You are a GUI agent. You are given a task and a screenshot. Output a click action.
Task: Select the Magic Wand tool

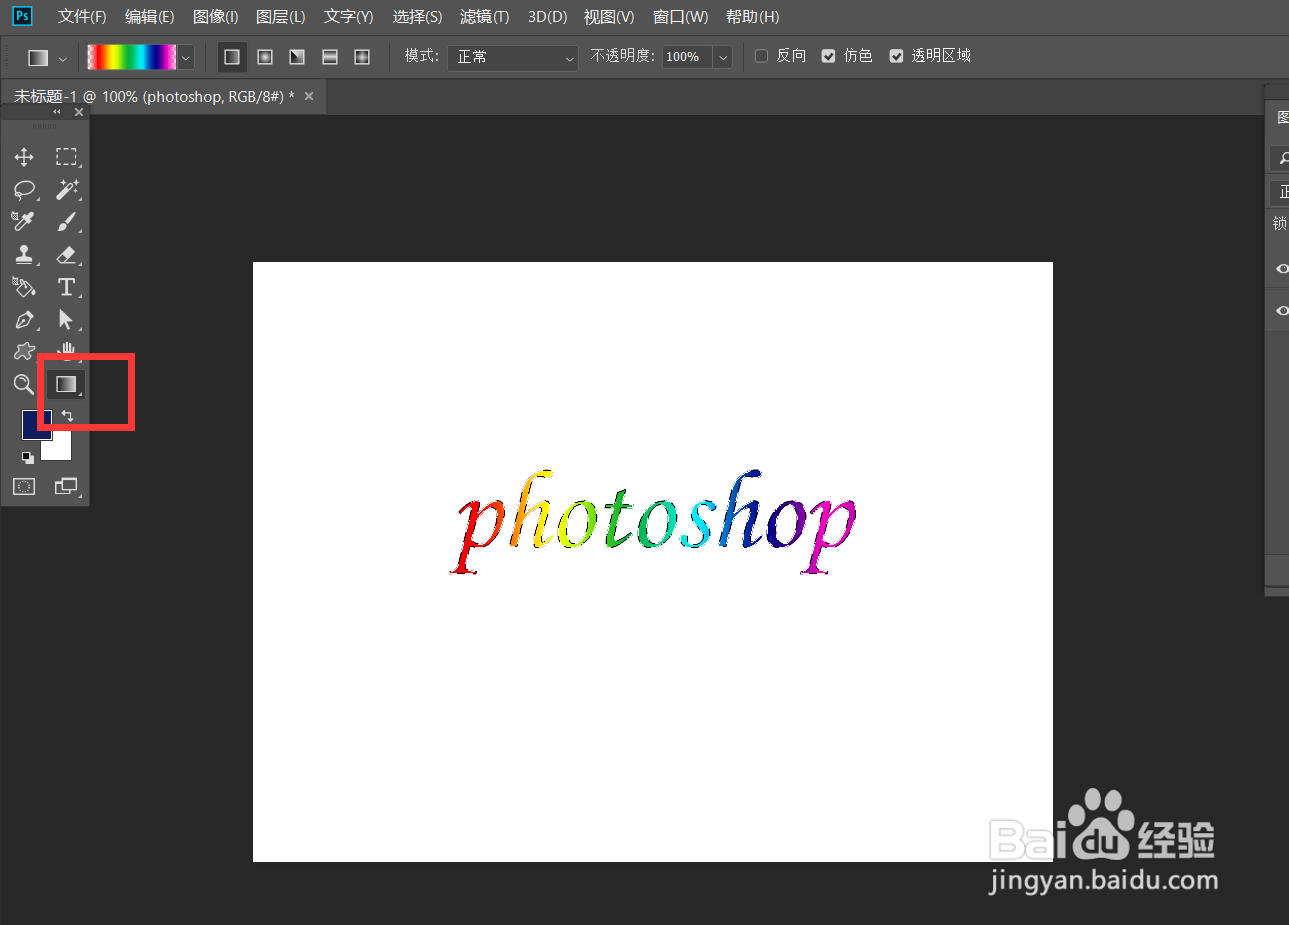coord(66,190)
